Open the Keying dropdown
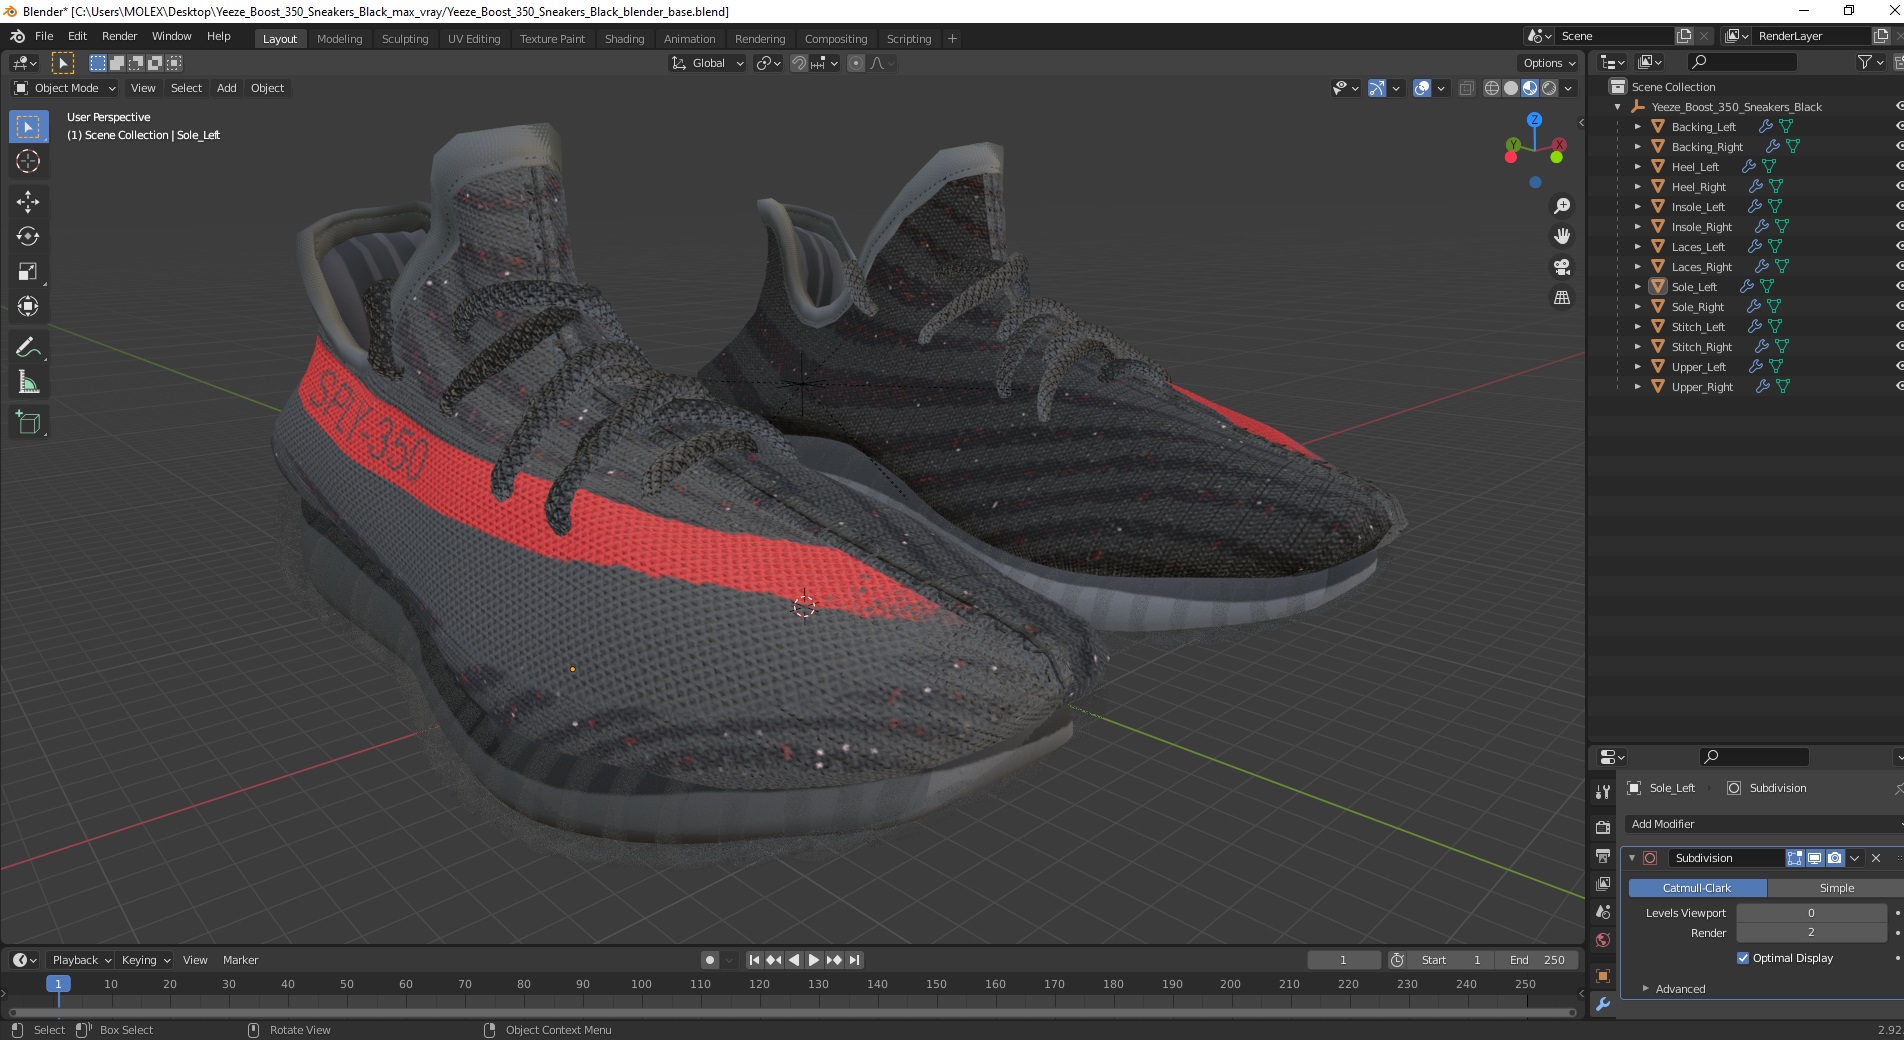The width and height of the screenshot is (1904, 1040). click(145, 960)
